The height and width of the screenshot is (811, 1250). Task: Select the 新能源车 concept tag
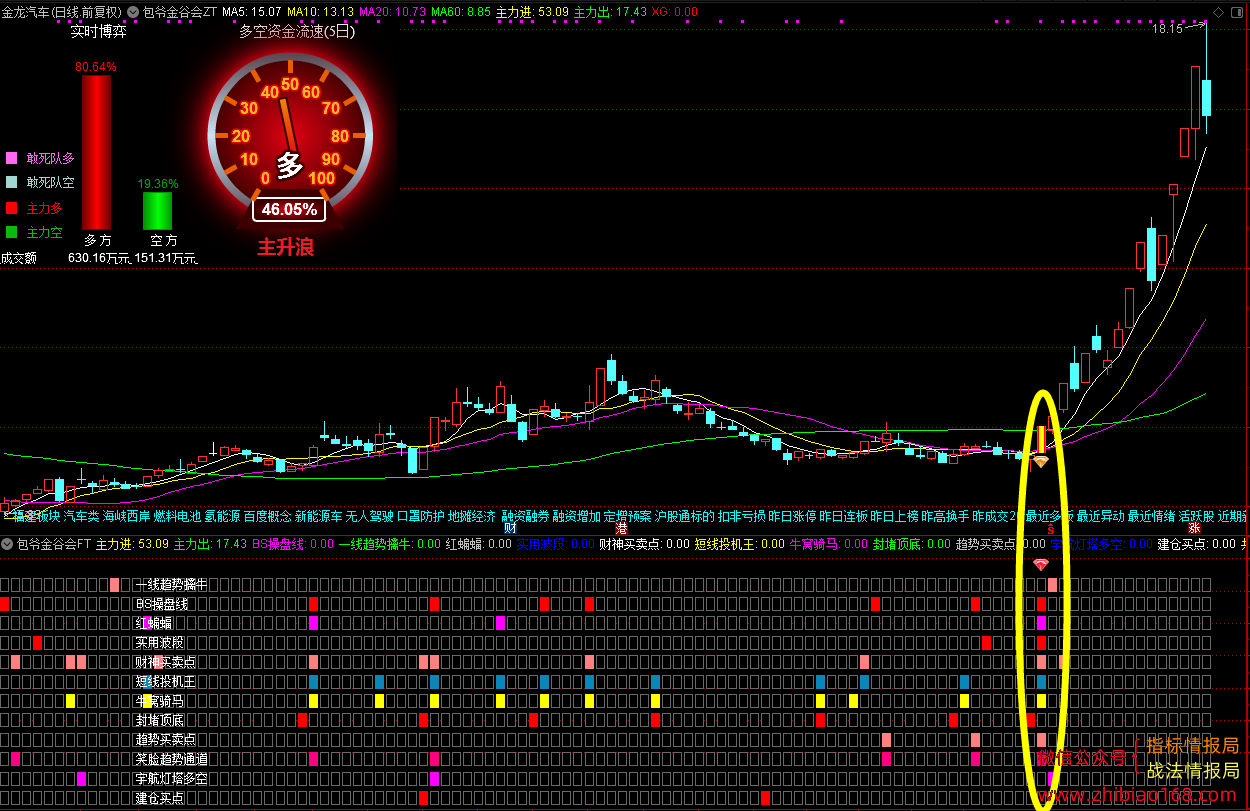click(x=319, y=517)
